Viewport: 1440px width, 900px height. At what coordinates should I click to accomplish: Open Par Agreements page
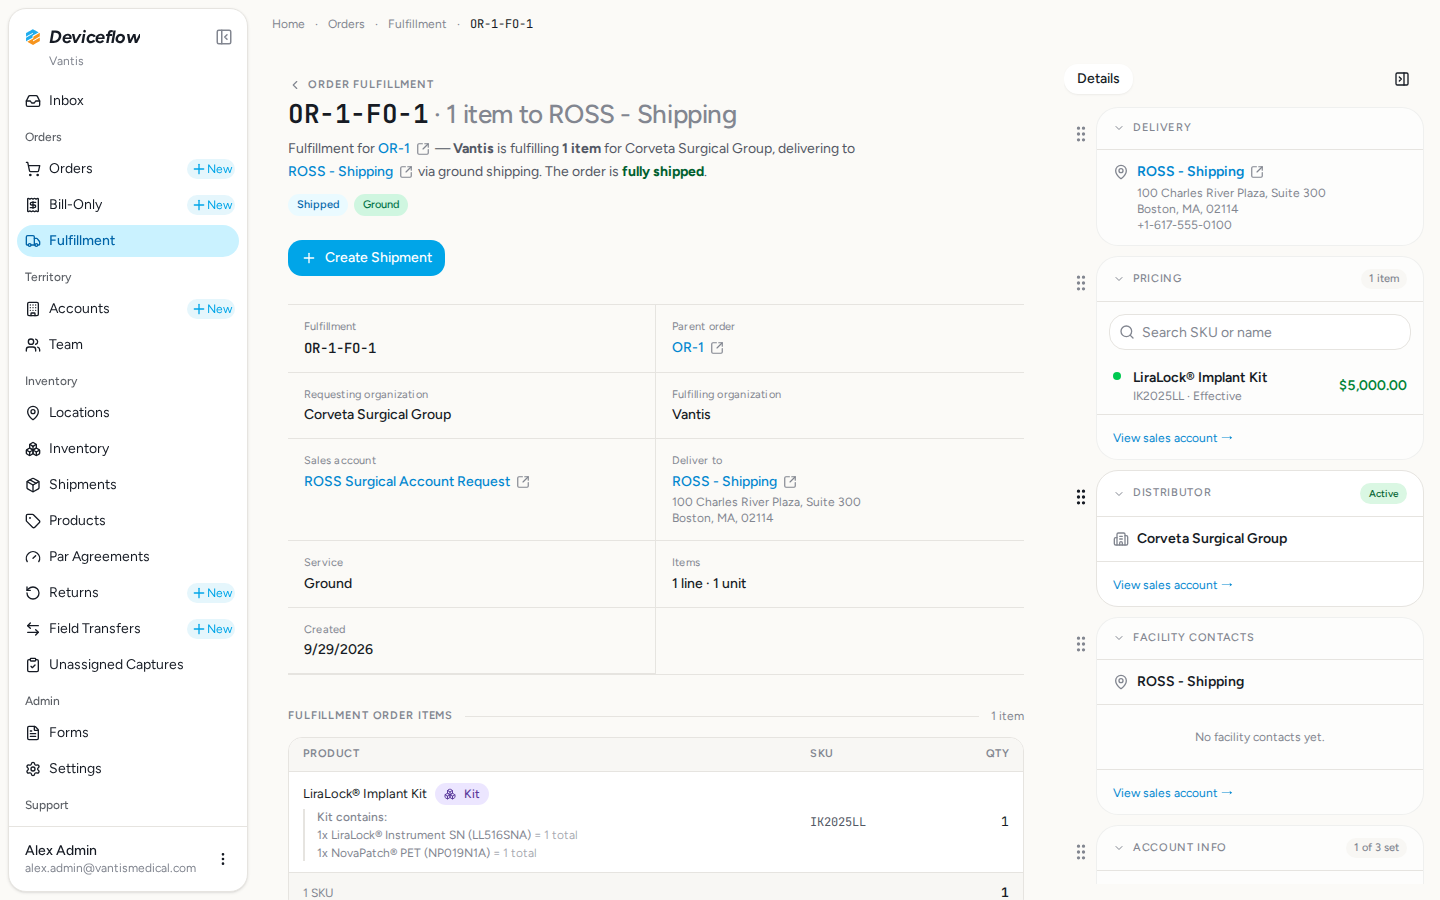click(128, 557)
